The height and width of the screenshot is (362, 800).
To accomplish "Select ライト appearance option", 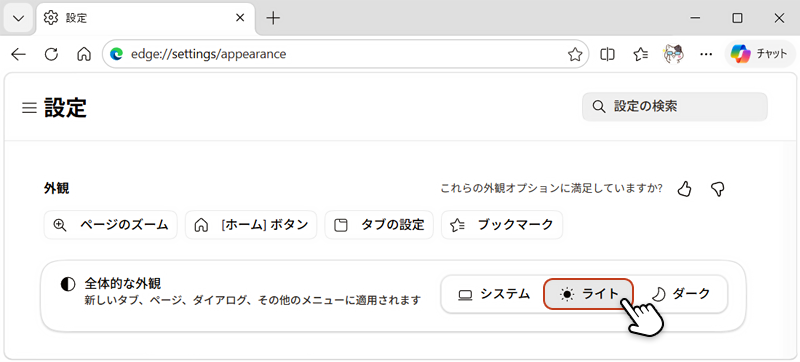I will pyautogui.click(x=589, y=294).
